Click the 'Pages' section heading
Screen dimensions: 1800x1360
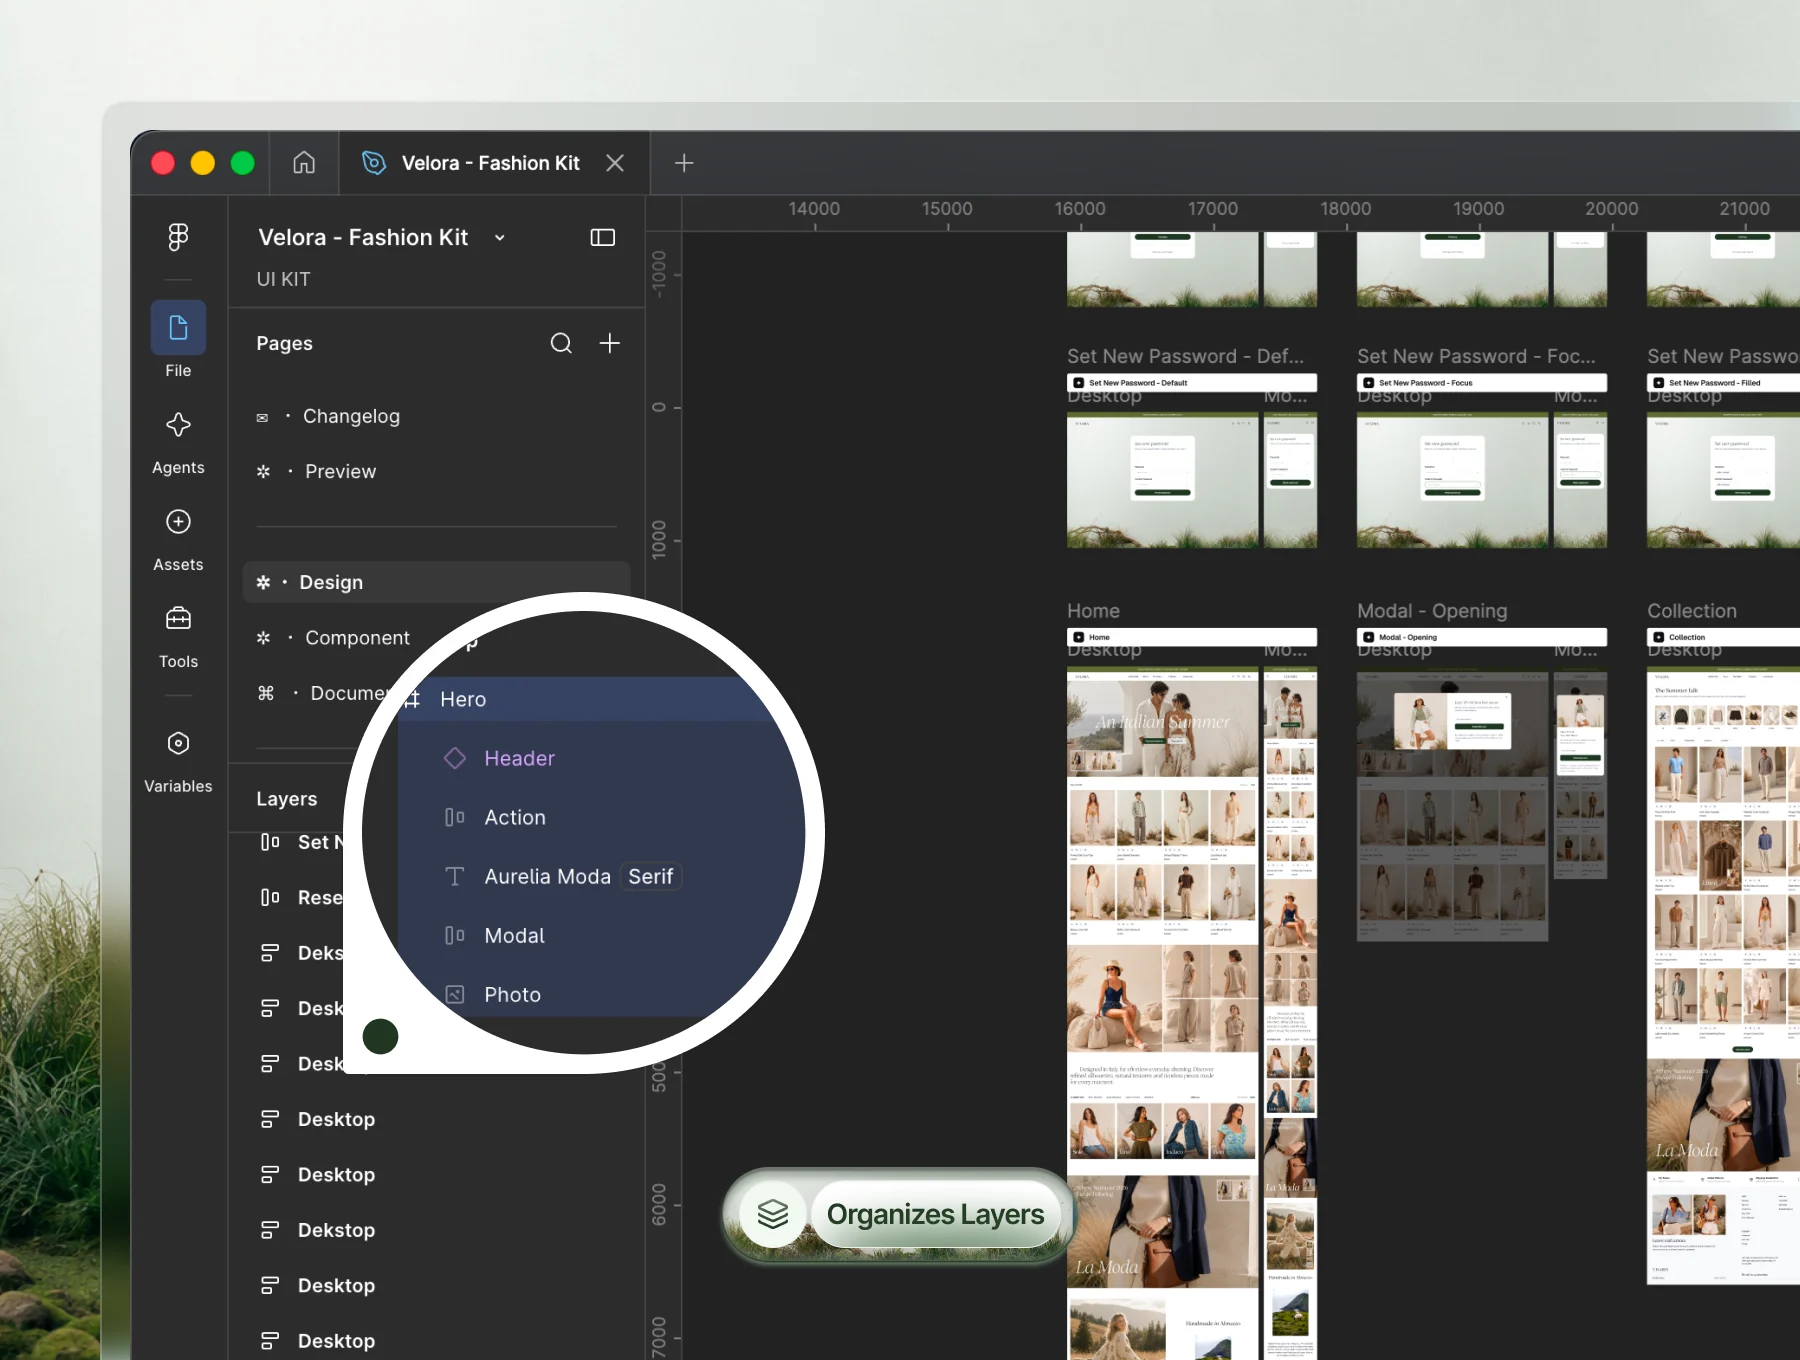tap(284, 343)
